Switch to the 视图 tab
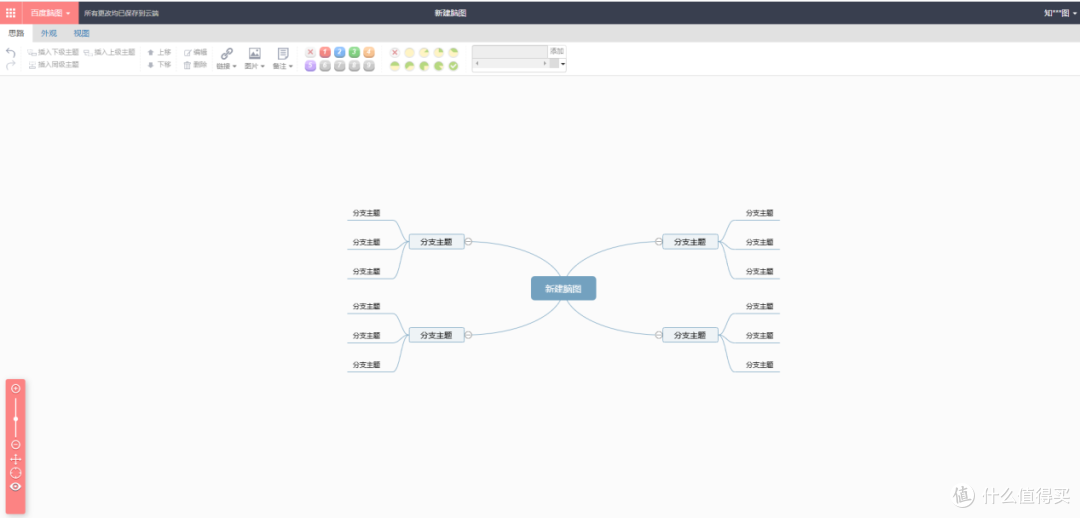 pos(81,33)
